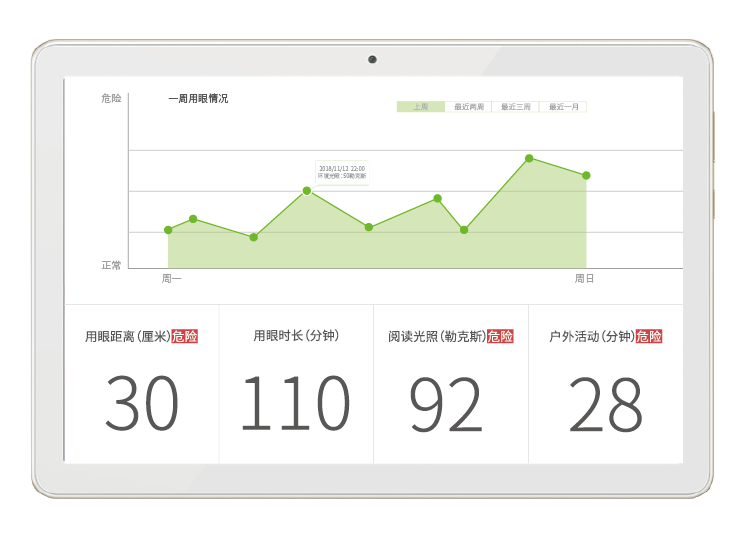Image resolution: width=741 pixels, height=539 pixels.
Task: Select the 上周 time range tab
Action: click(x=421, y=107)
